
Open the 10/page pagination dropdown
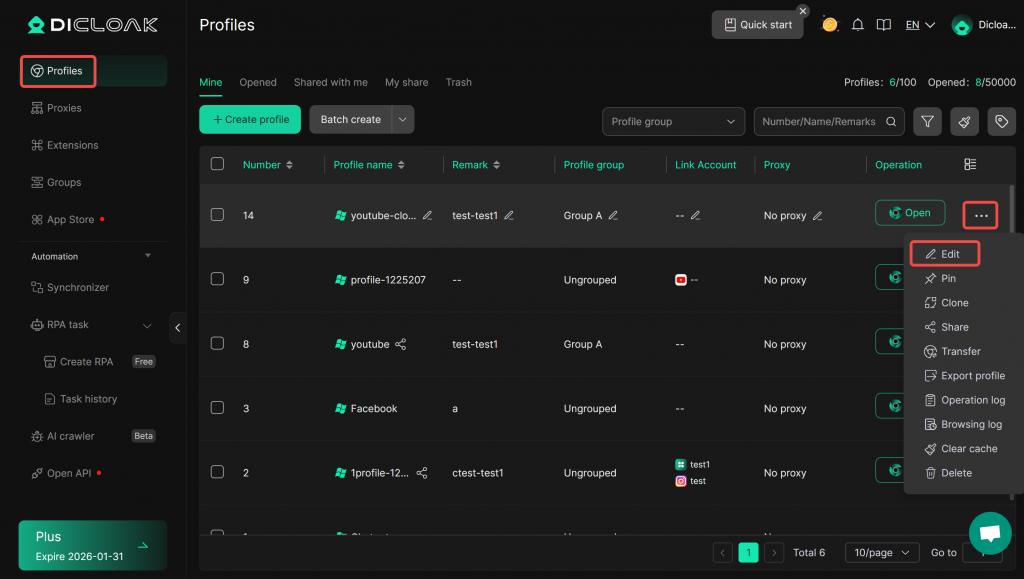tap(881, 552)
